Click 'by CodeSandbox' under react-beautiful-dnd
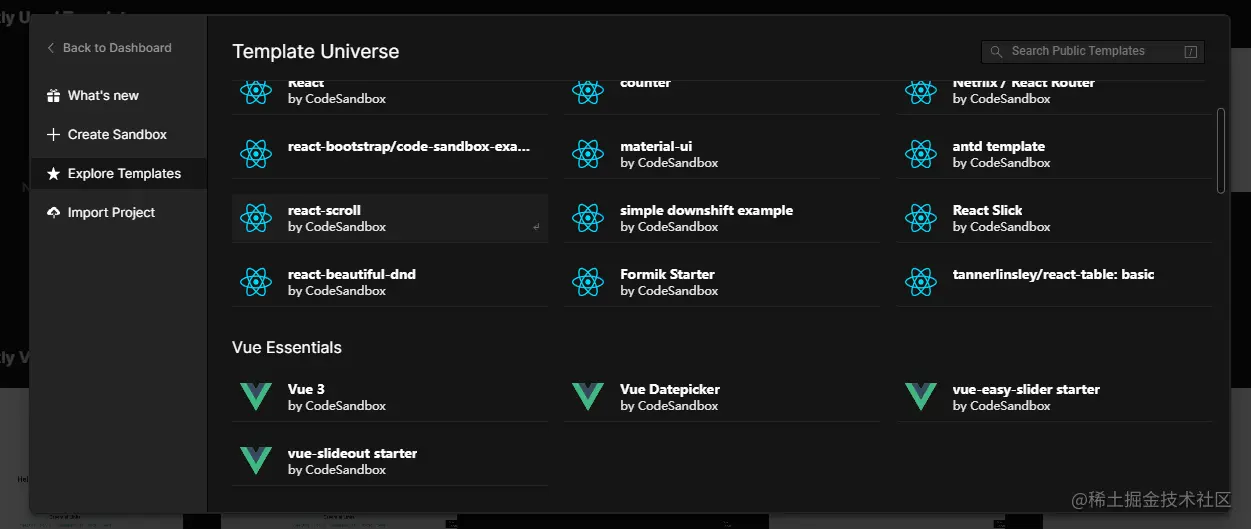Image resolution: width=1251 pixels, height=529 pixels. click(x=337, y=291)
